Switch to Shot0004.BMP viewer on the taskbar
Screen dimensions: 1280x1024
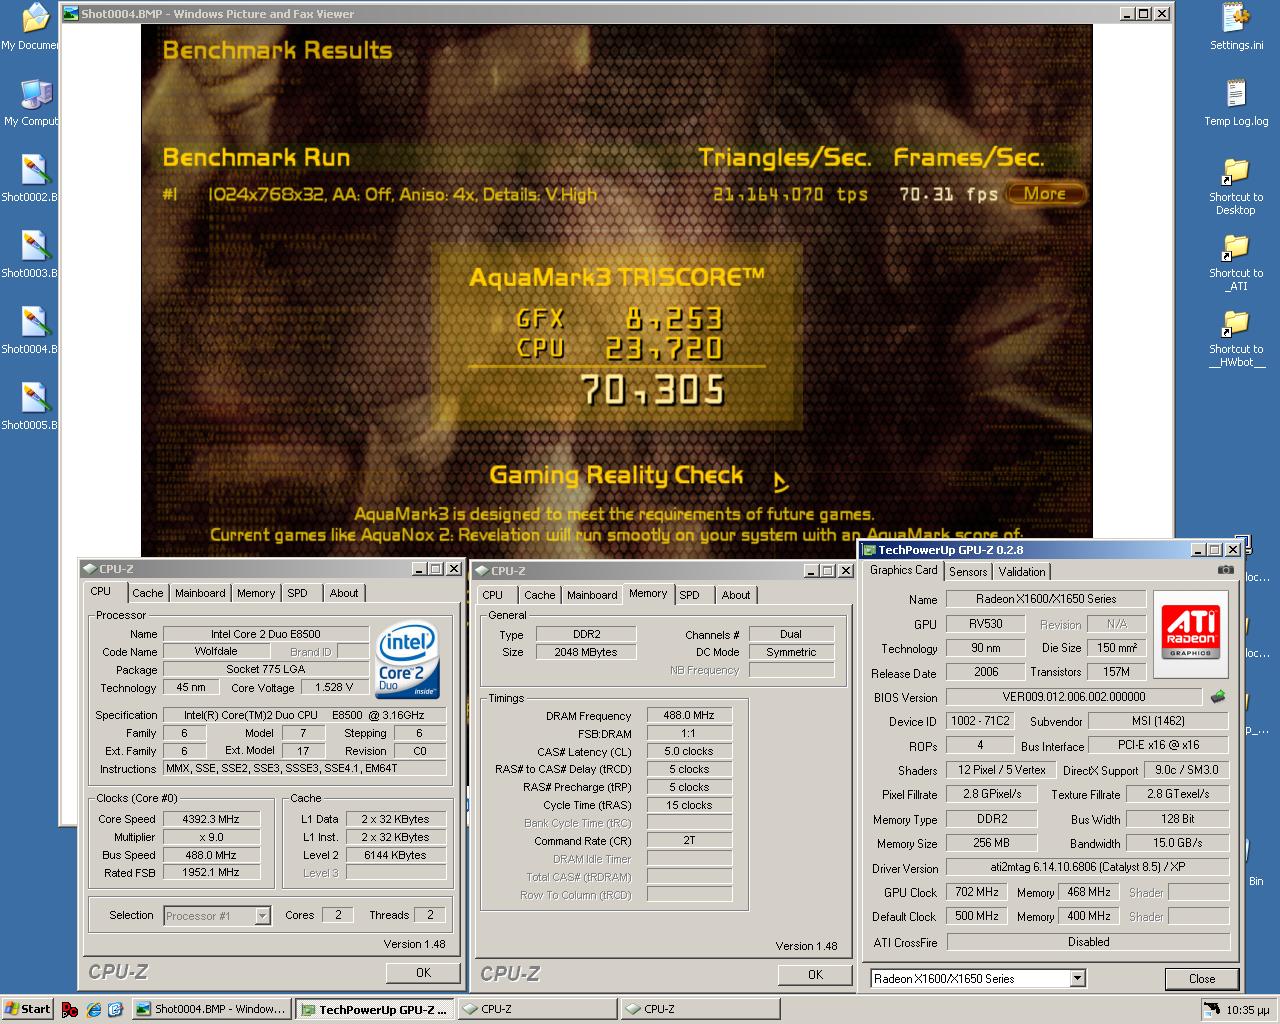211,1009
